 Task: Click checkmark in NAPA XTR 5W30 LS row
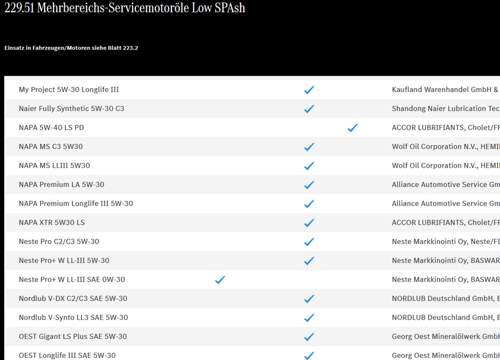[309, 223]
